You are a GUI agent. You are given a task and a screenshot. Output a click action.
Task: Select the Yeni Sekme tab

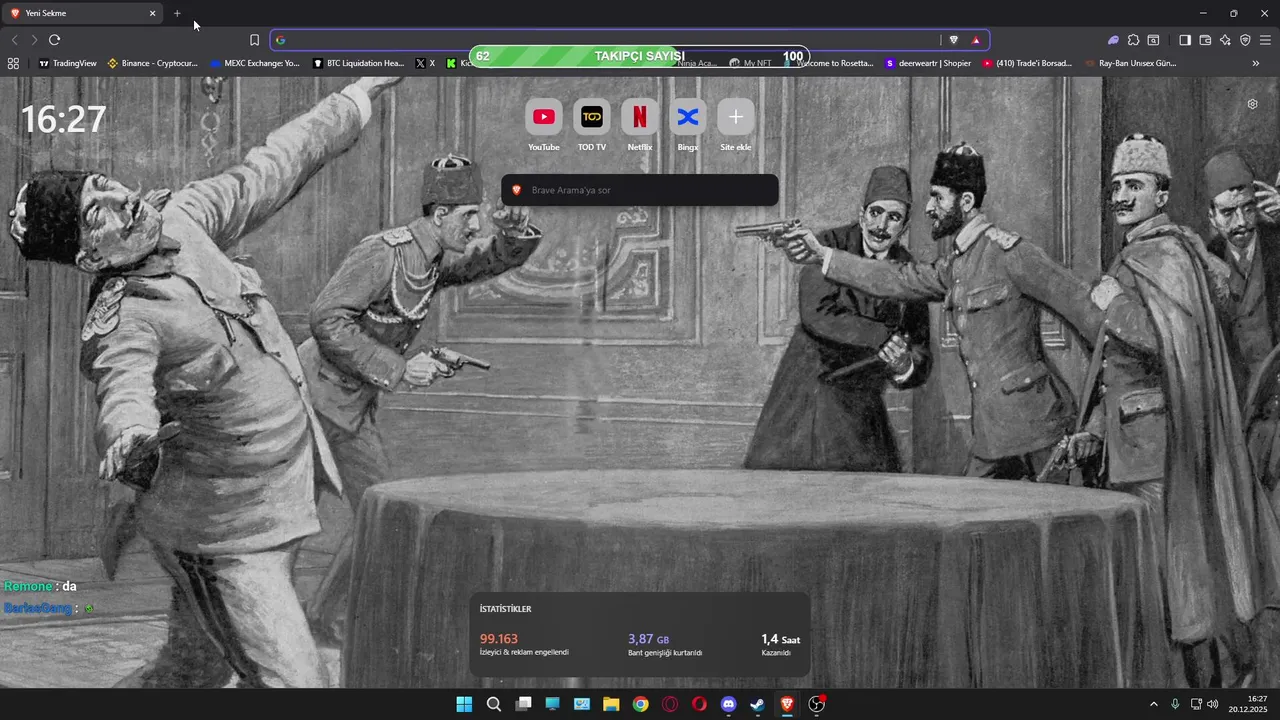[84, 13]
